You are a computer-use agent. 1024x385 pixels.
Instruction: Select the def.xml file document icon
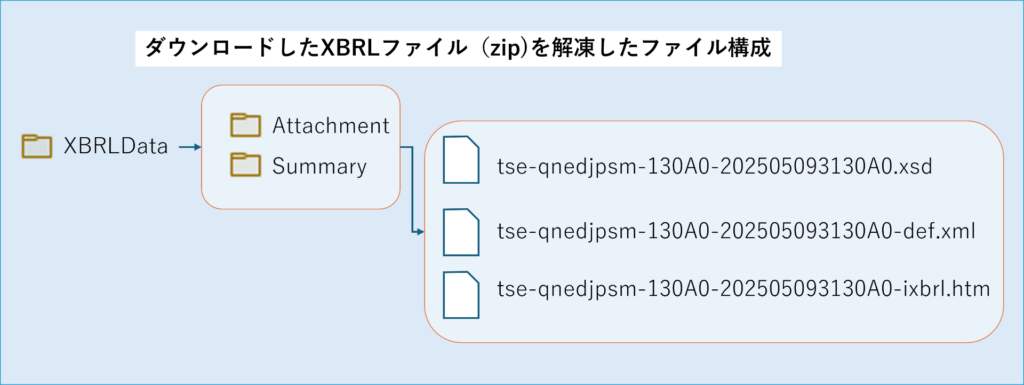[461, 232]
